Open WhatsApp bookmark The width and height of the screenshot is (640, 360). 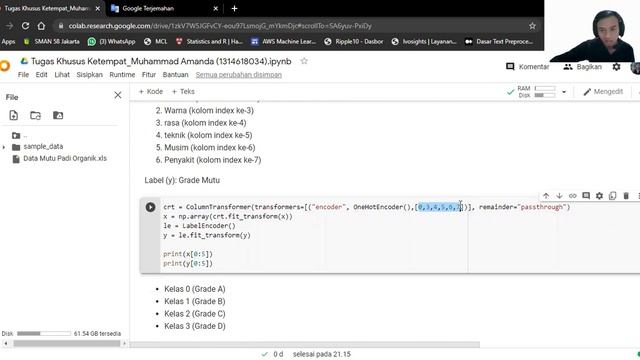pyautogui.click(x=111, y=41)
